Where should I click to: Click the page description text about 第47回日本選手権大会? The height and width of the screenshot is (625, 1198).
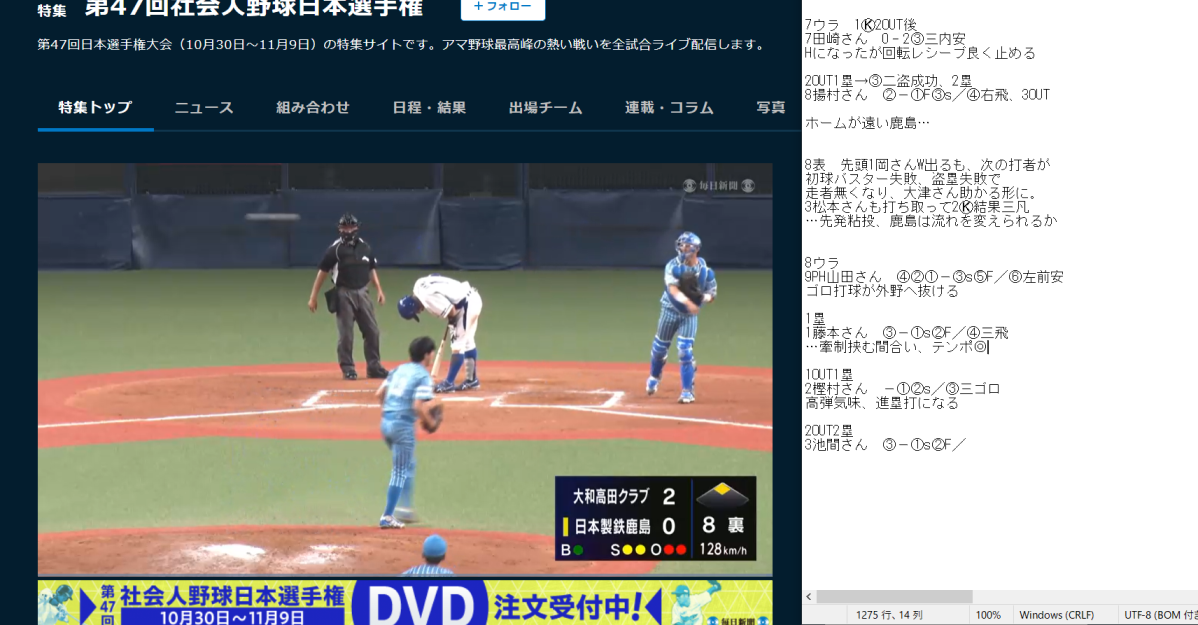click(x=403, y=44)
